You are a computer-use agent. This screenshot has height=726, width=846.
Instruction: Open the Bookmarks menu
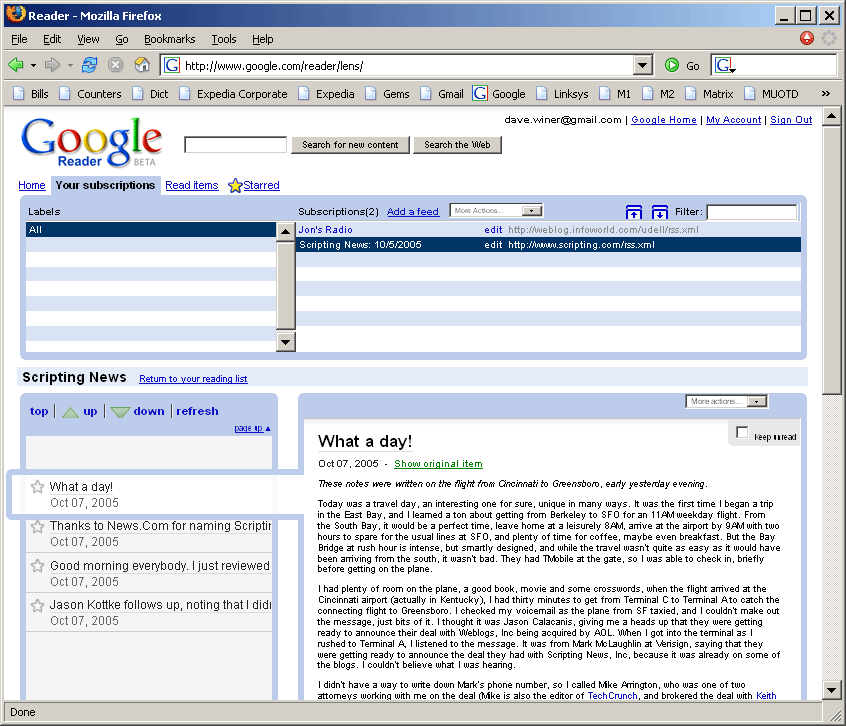click(169, 39)
